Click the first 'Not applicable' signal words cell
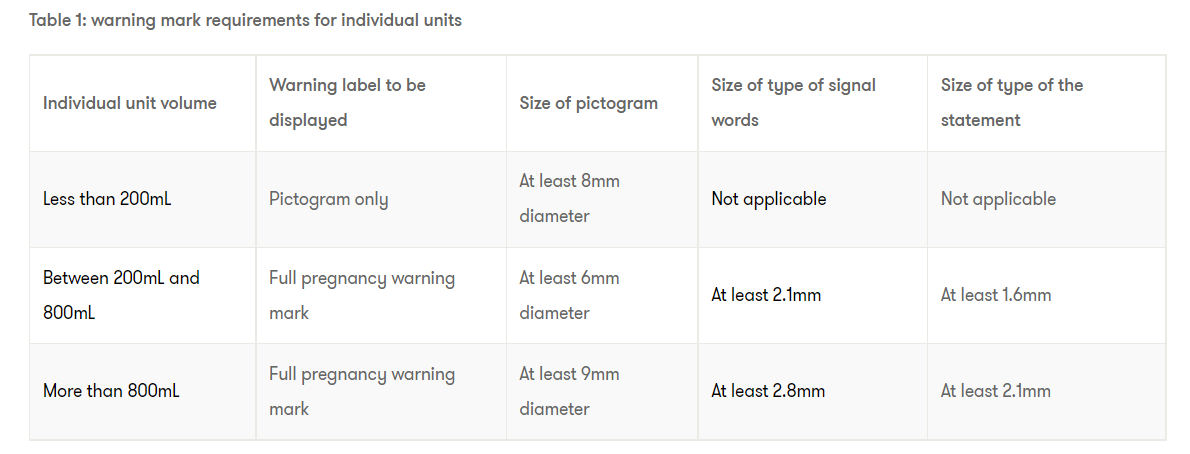Viewport: 1190px width, 454px height. point(769,199)
